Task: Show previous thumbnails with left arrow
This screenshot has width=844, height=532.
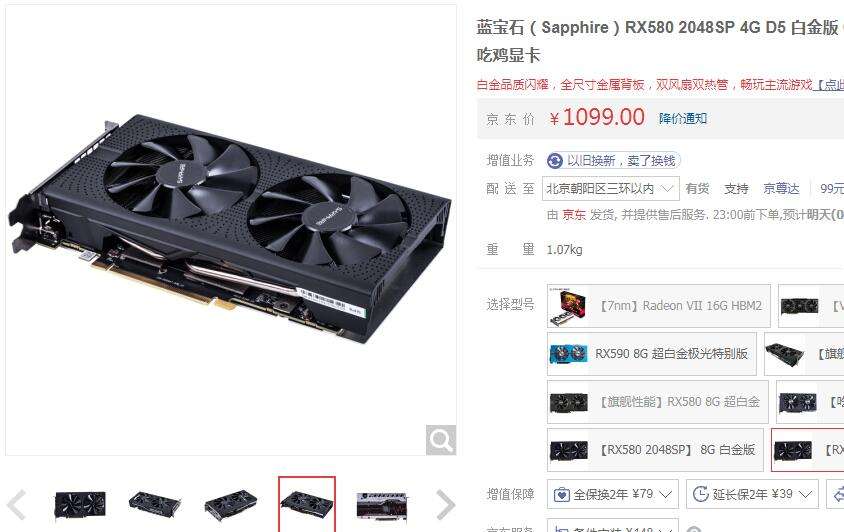Action: pyautogui.click(x=17, y=505)
